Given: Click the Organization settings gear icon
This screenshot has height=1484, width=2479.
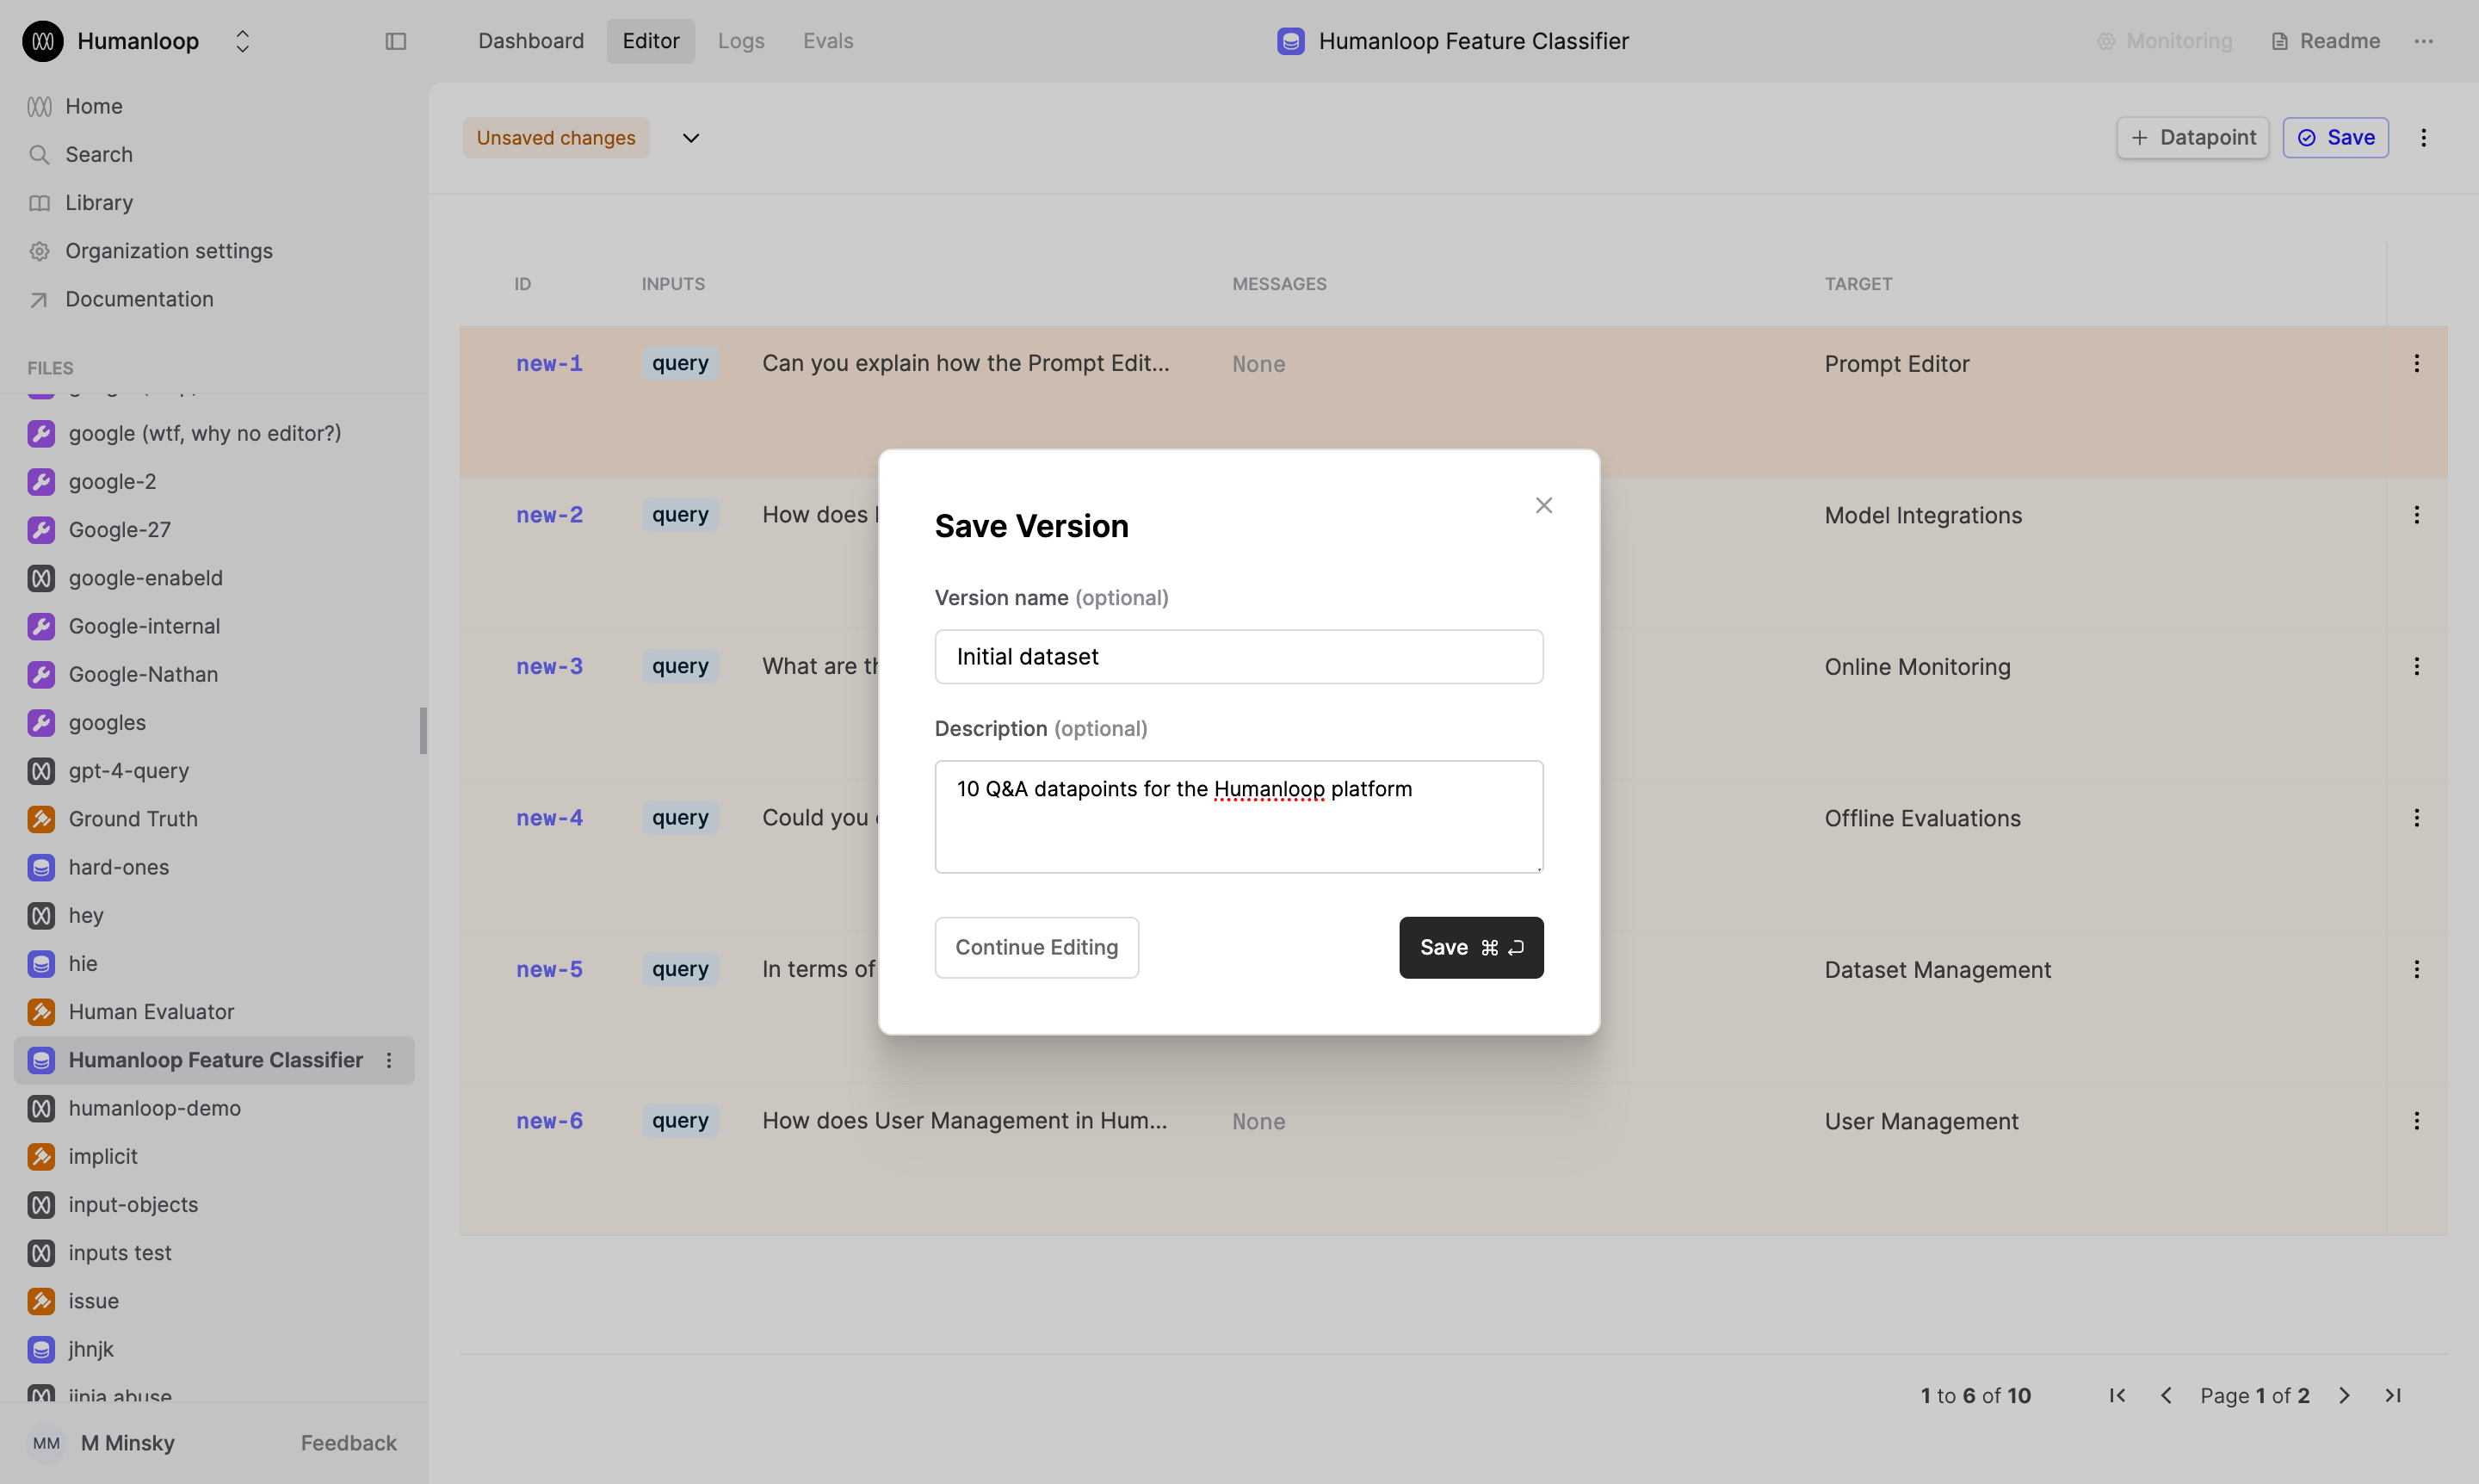Looking at the screenshot, I should [40, 251].
